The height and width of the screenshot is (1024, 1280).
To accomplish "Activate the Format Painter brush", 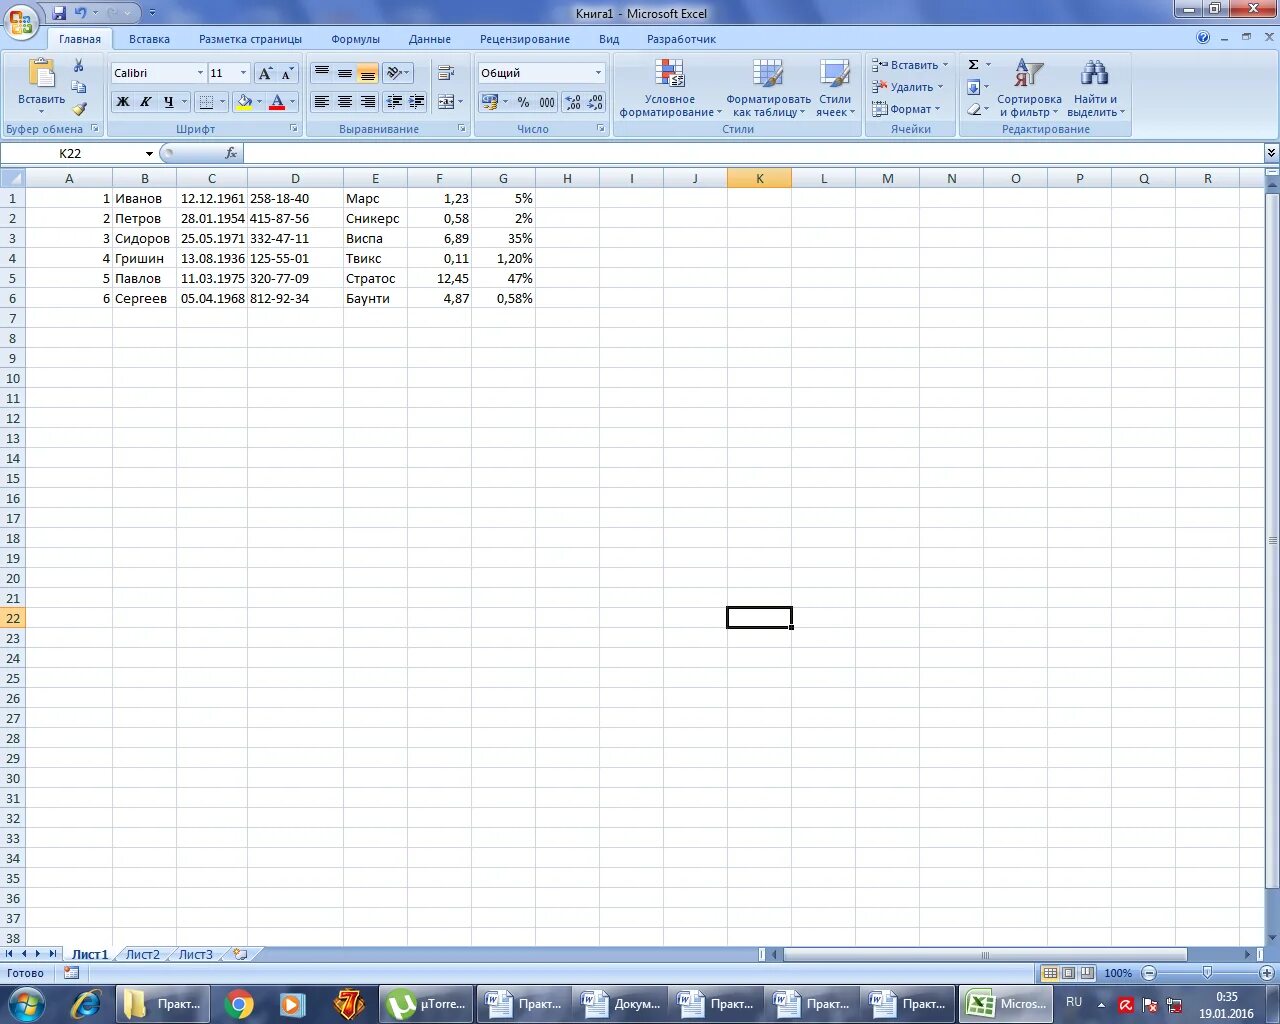I will tap(79, 109).
